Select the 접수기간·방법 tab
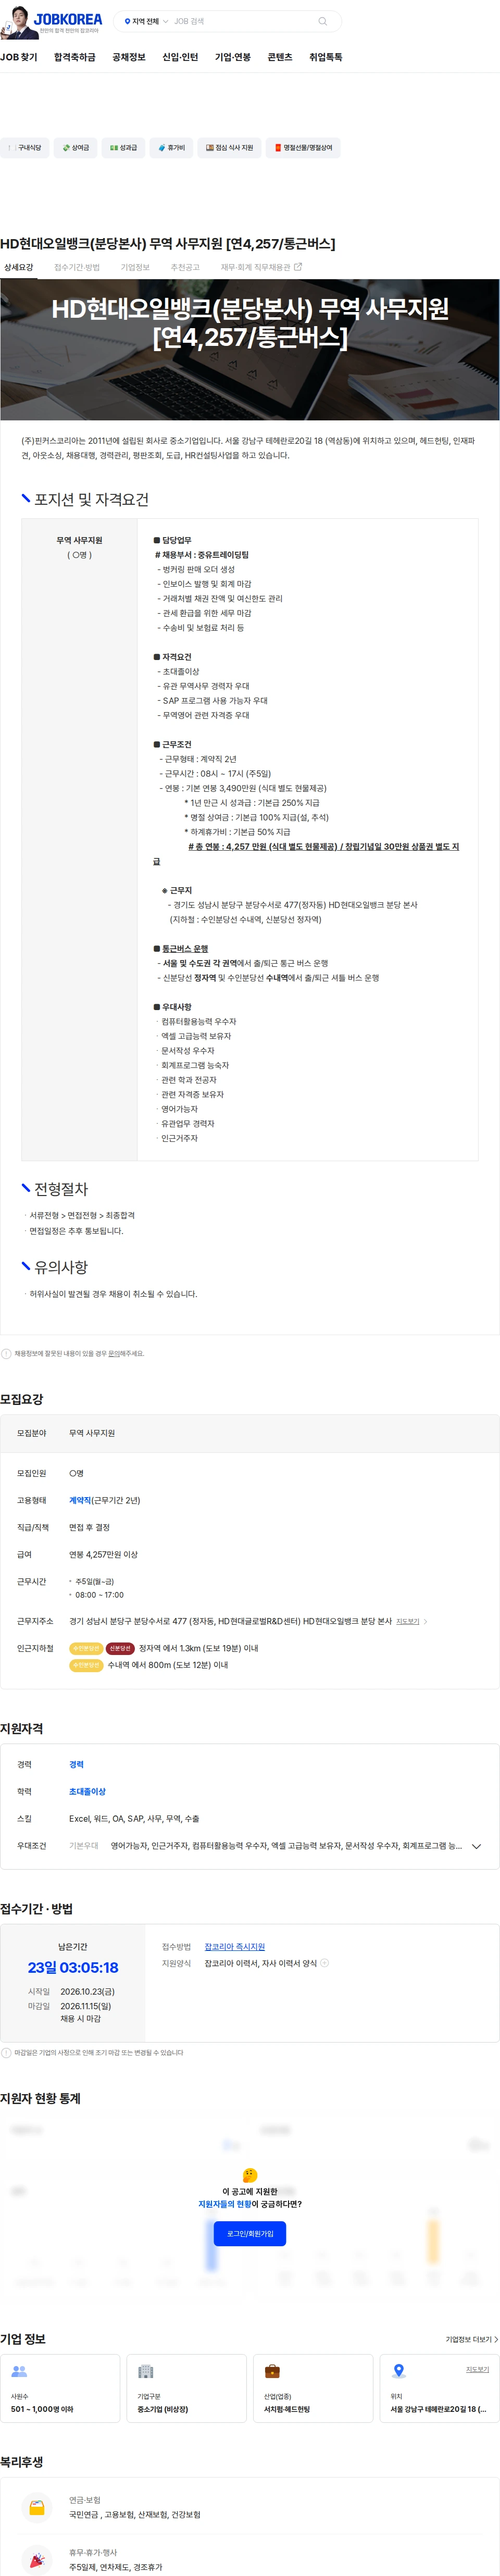Image resolution: width=500 pixels, height=2576 pixels. [x=77, y=267]
